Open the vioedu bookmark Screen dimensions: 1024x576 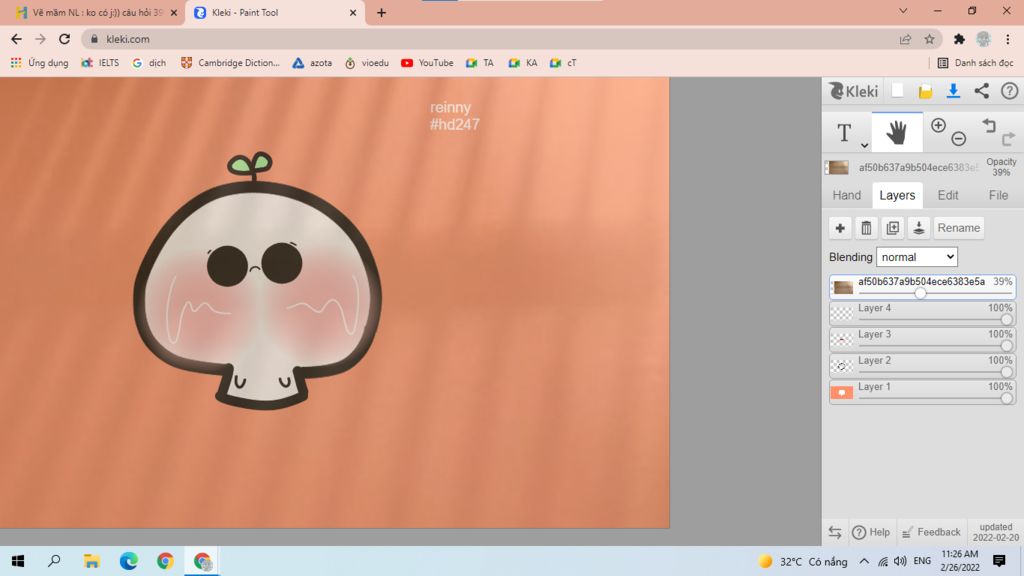(366, 63)
